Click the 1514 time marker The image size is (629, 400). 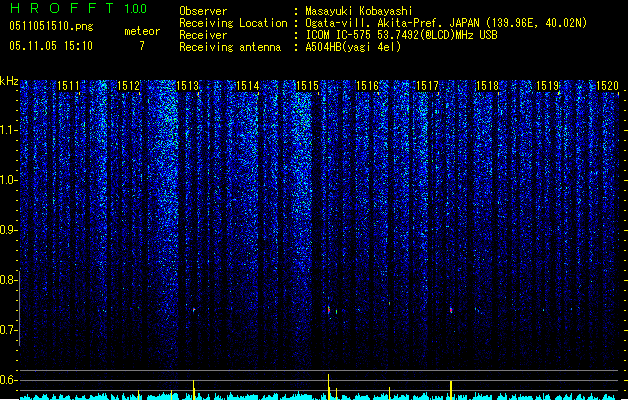click(x=248, y=86)
